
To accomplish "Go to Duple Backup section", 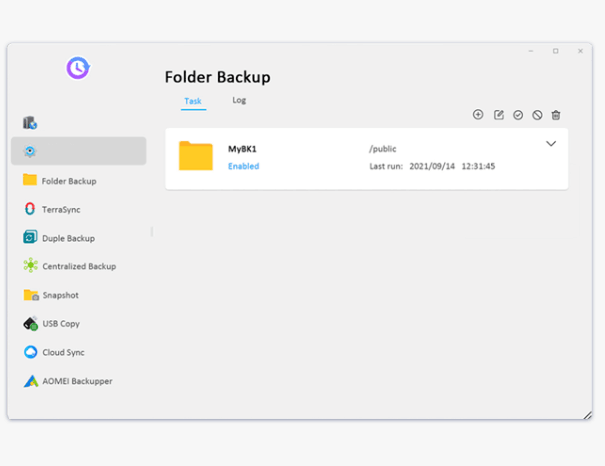I will pos(67,239).
